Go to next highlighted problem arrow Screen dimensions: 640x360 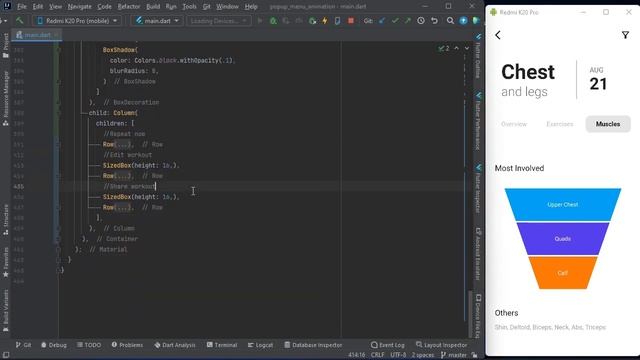pos(467,48)
